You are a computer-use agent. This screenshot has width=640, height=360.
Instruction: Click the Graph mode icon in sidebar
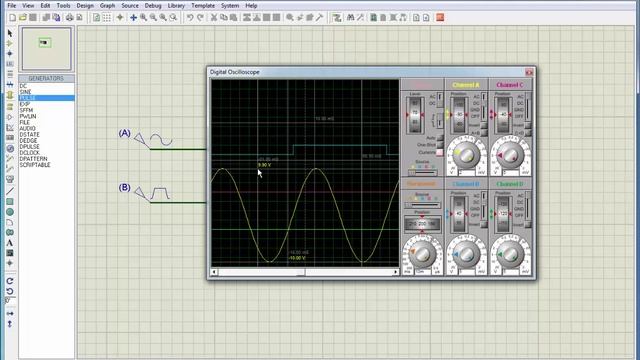[10, 128]
